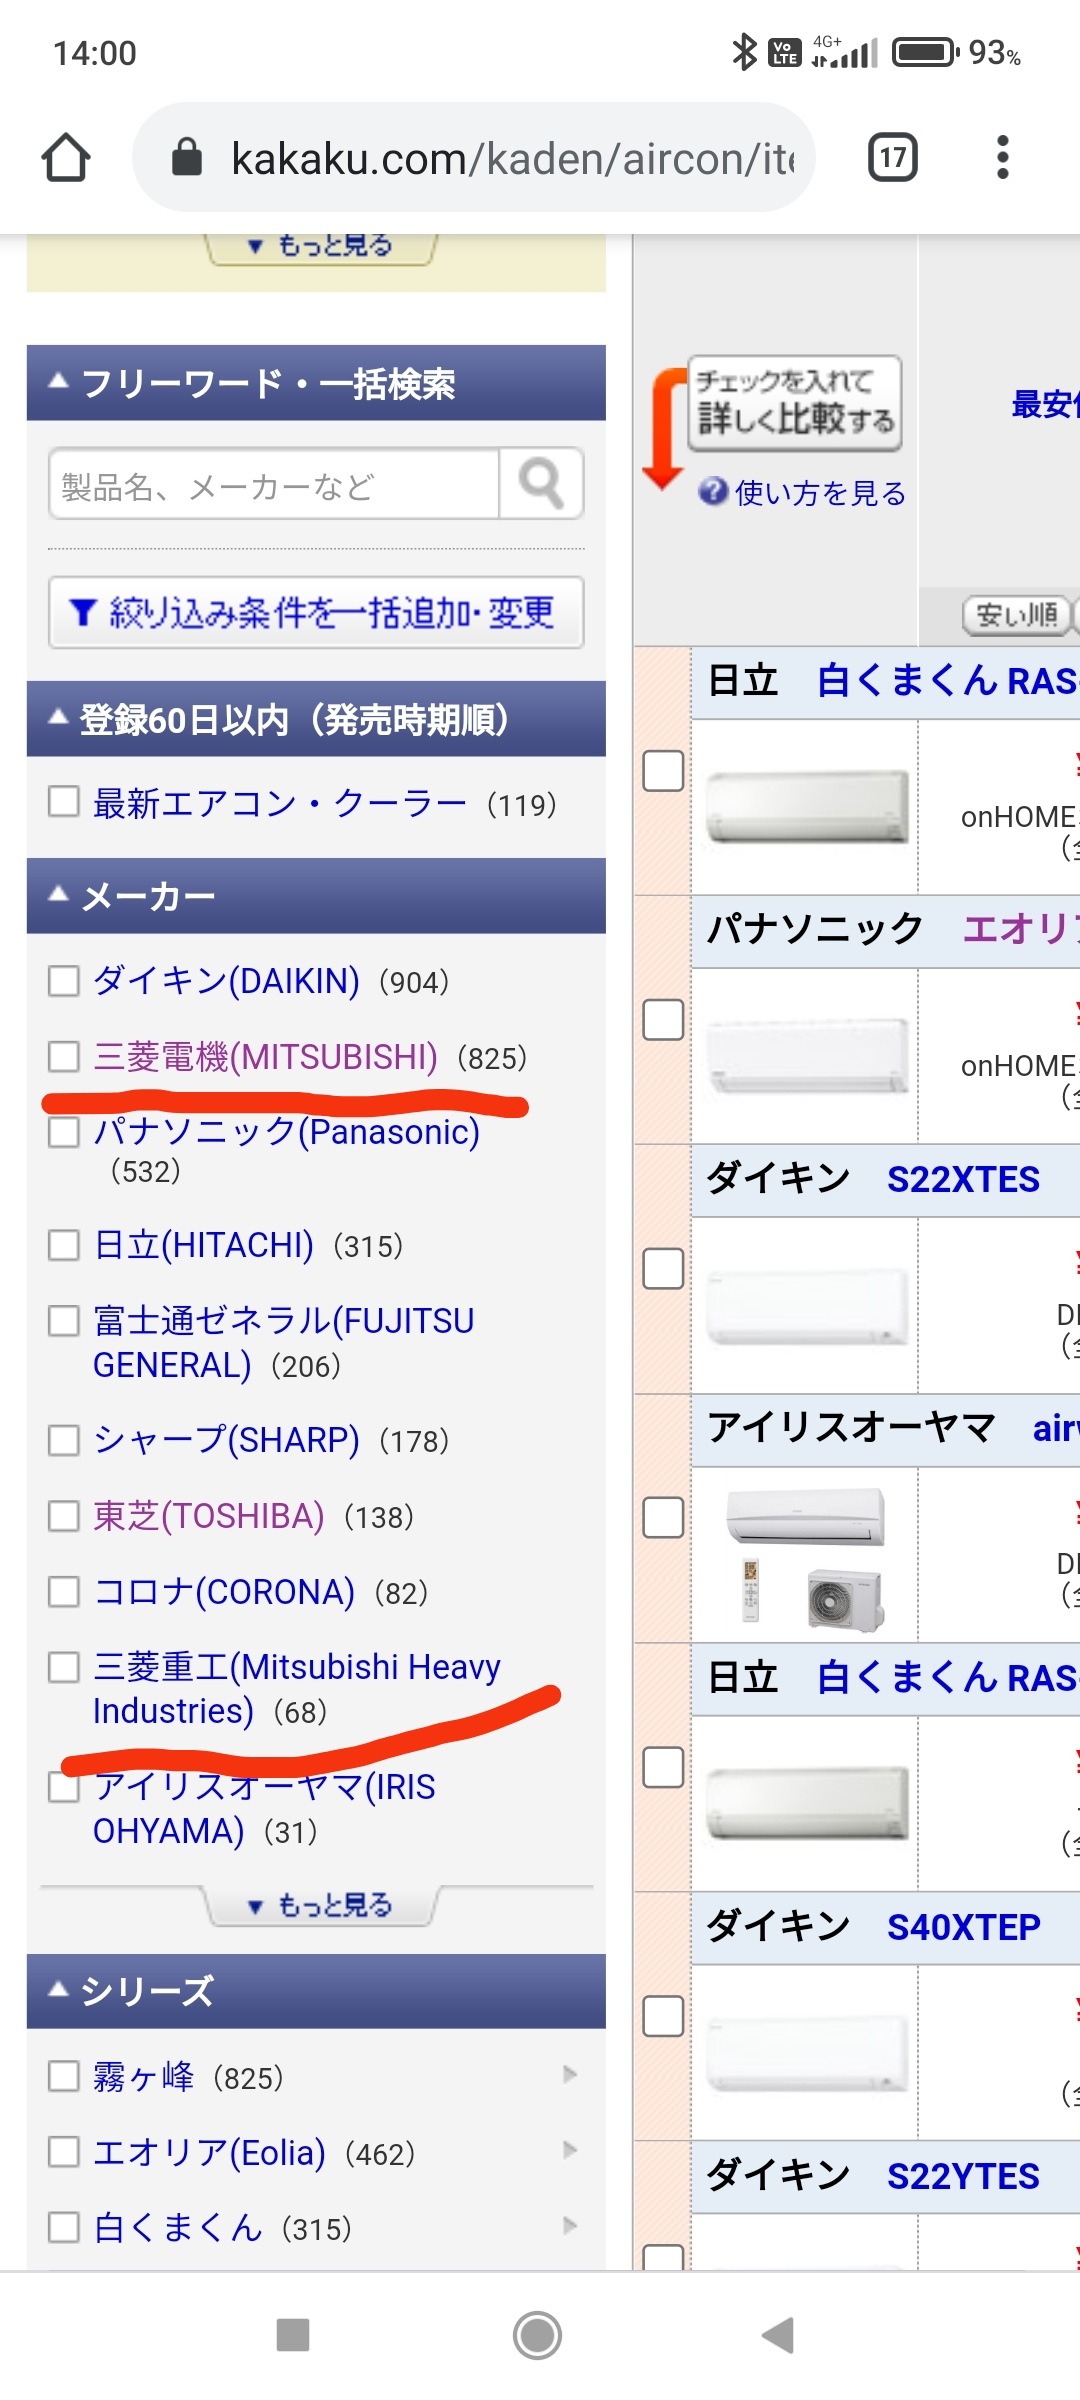Expand the エオリア(Eolia) series row arrow

[570, 2149]
